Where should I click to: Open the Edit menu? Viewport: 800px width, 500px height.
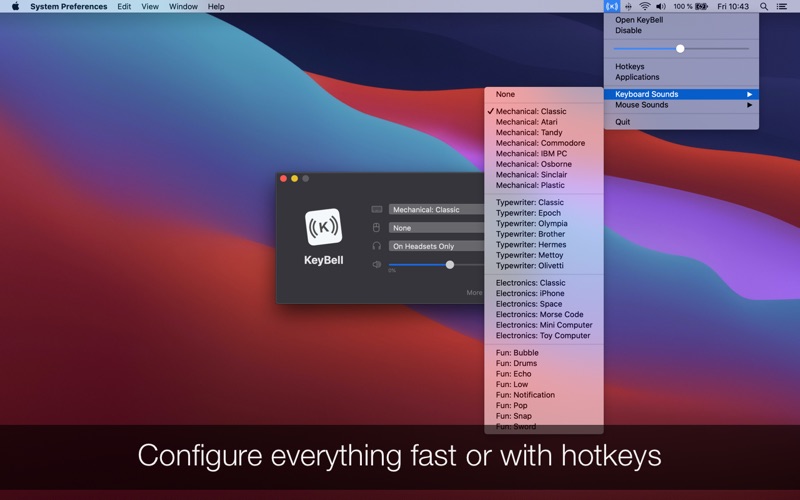point(124,7)
